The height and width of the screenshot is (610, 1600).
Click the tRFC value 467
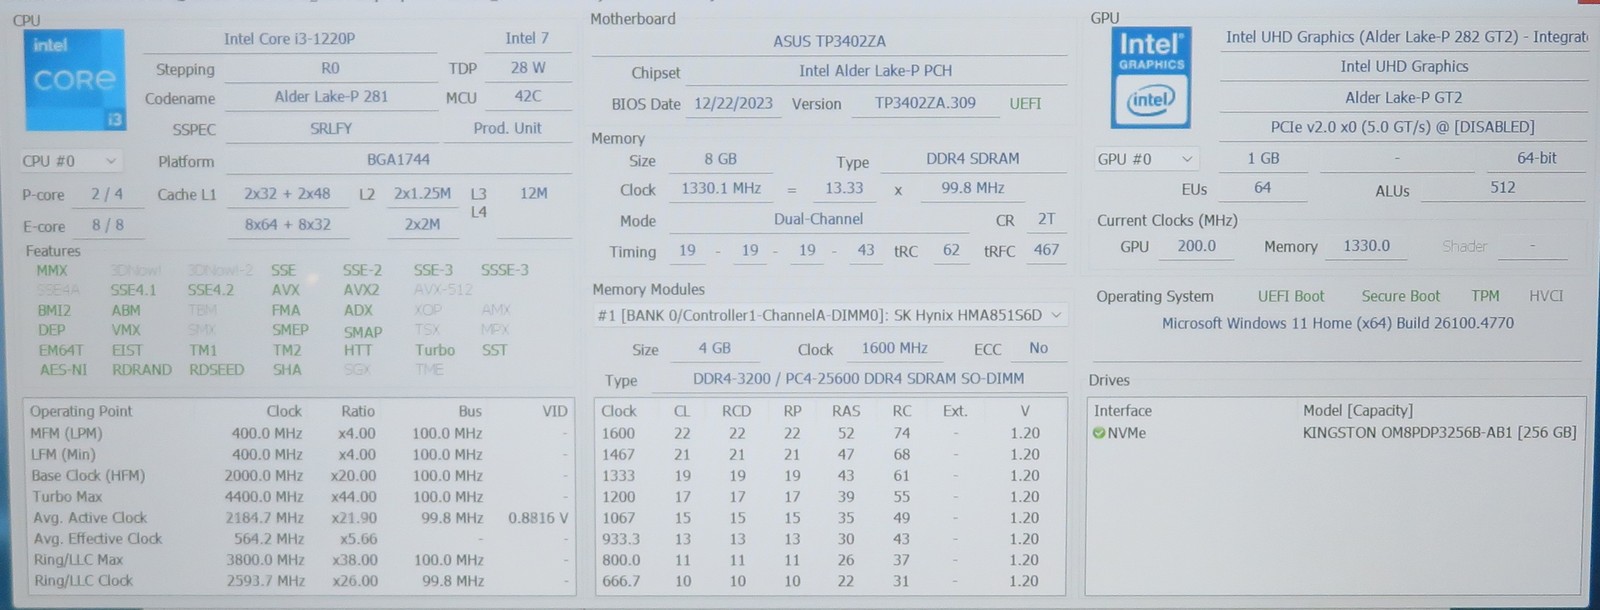coord(1046,250)
